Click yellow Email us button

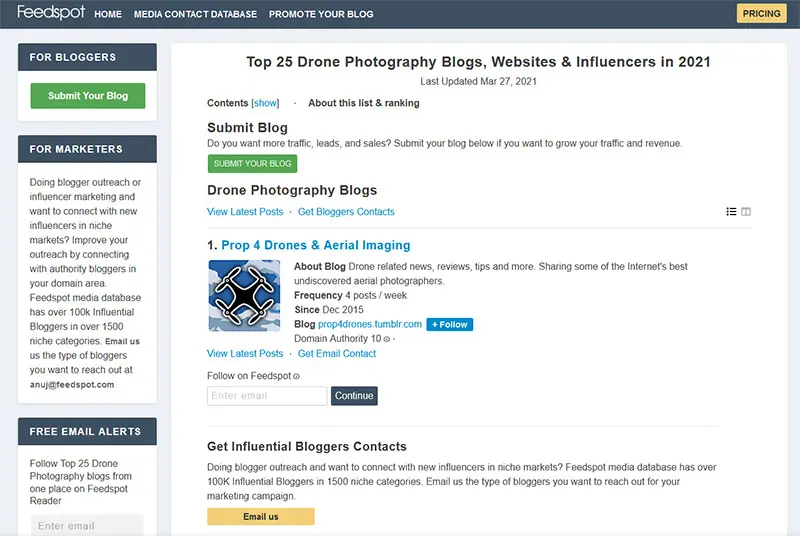click(x=261, y=517)
